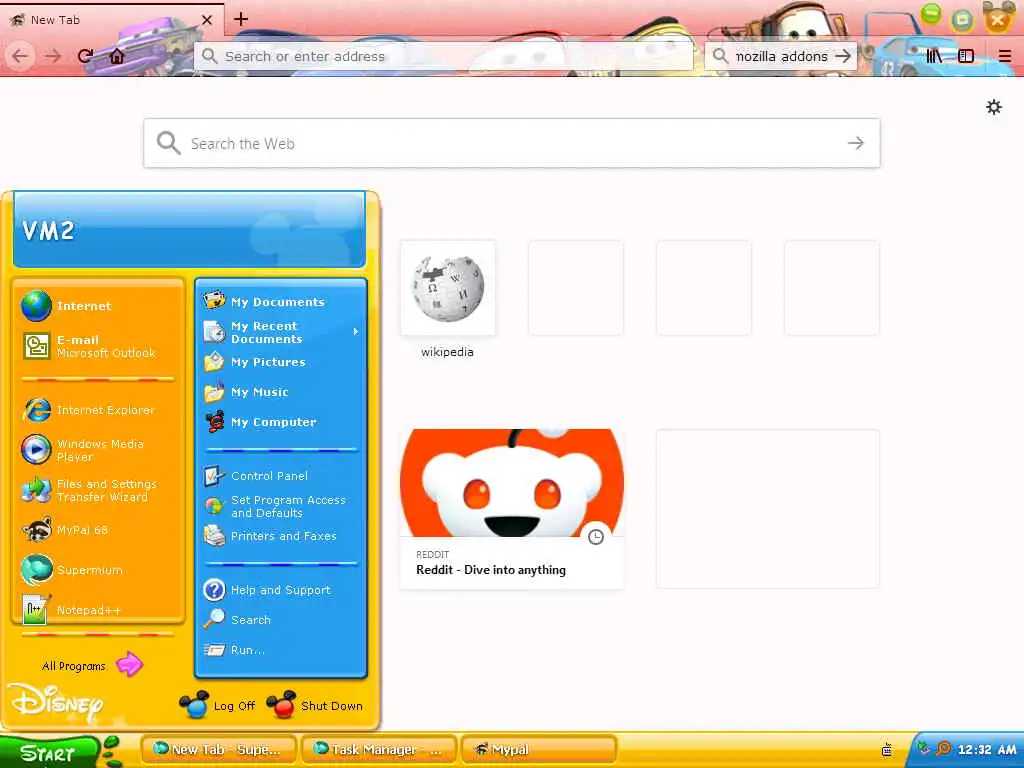
Task: Go back using the browser back arrow
Action: coord(20,56)
